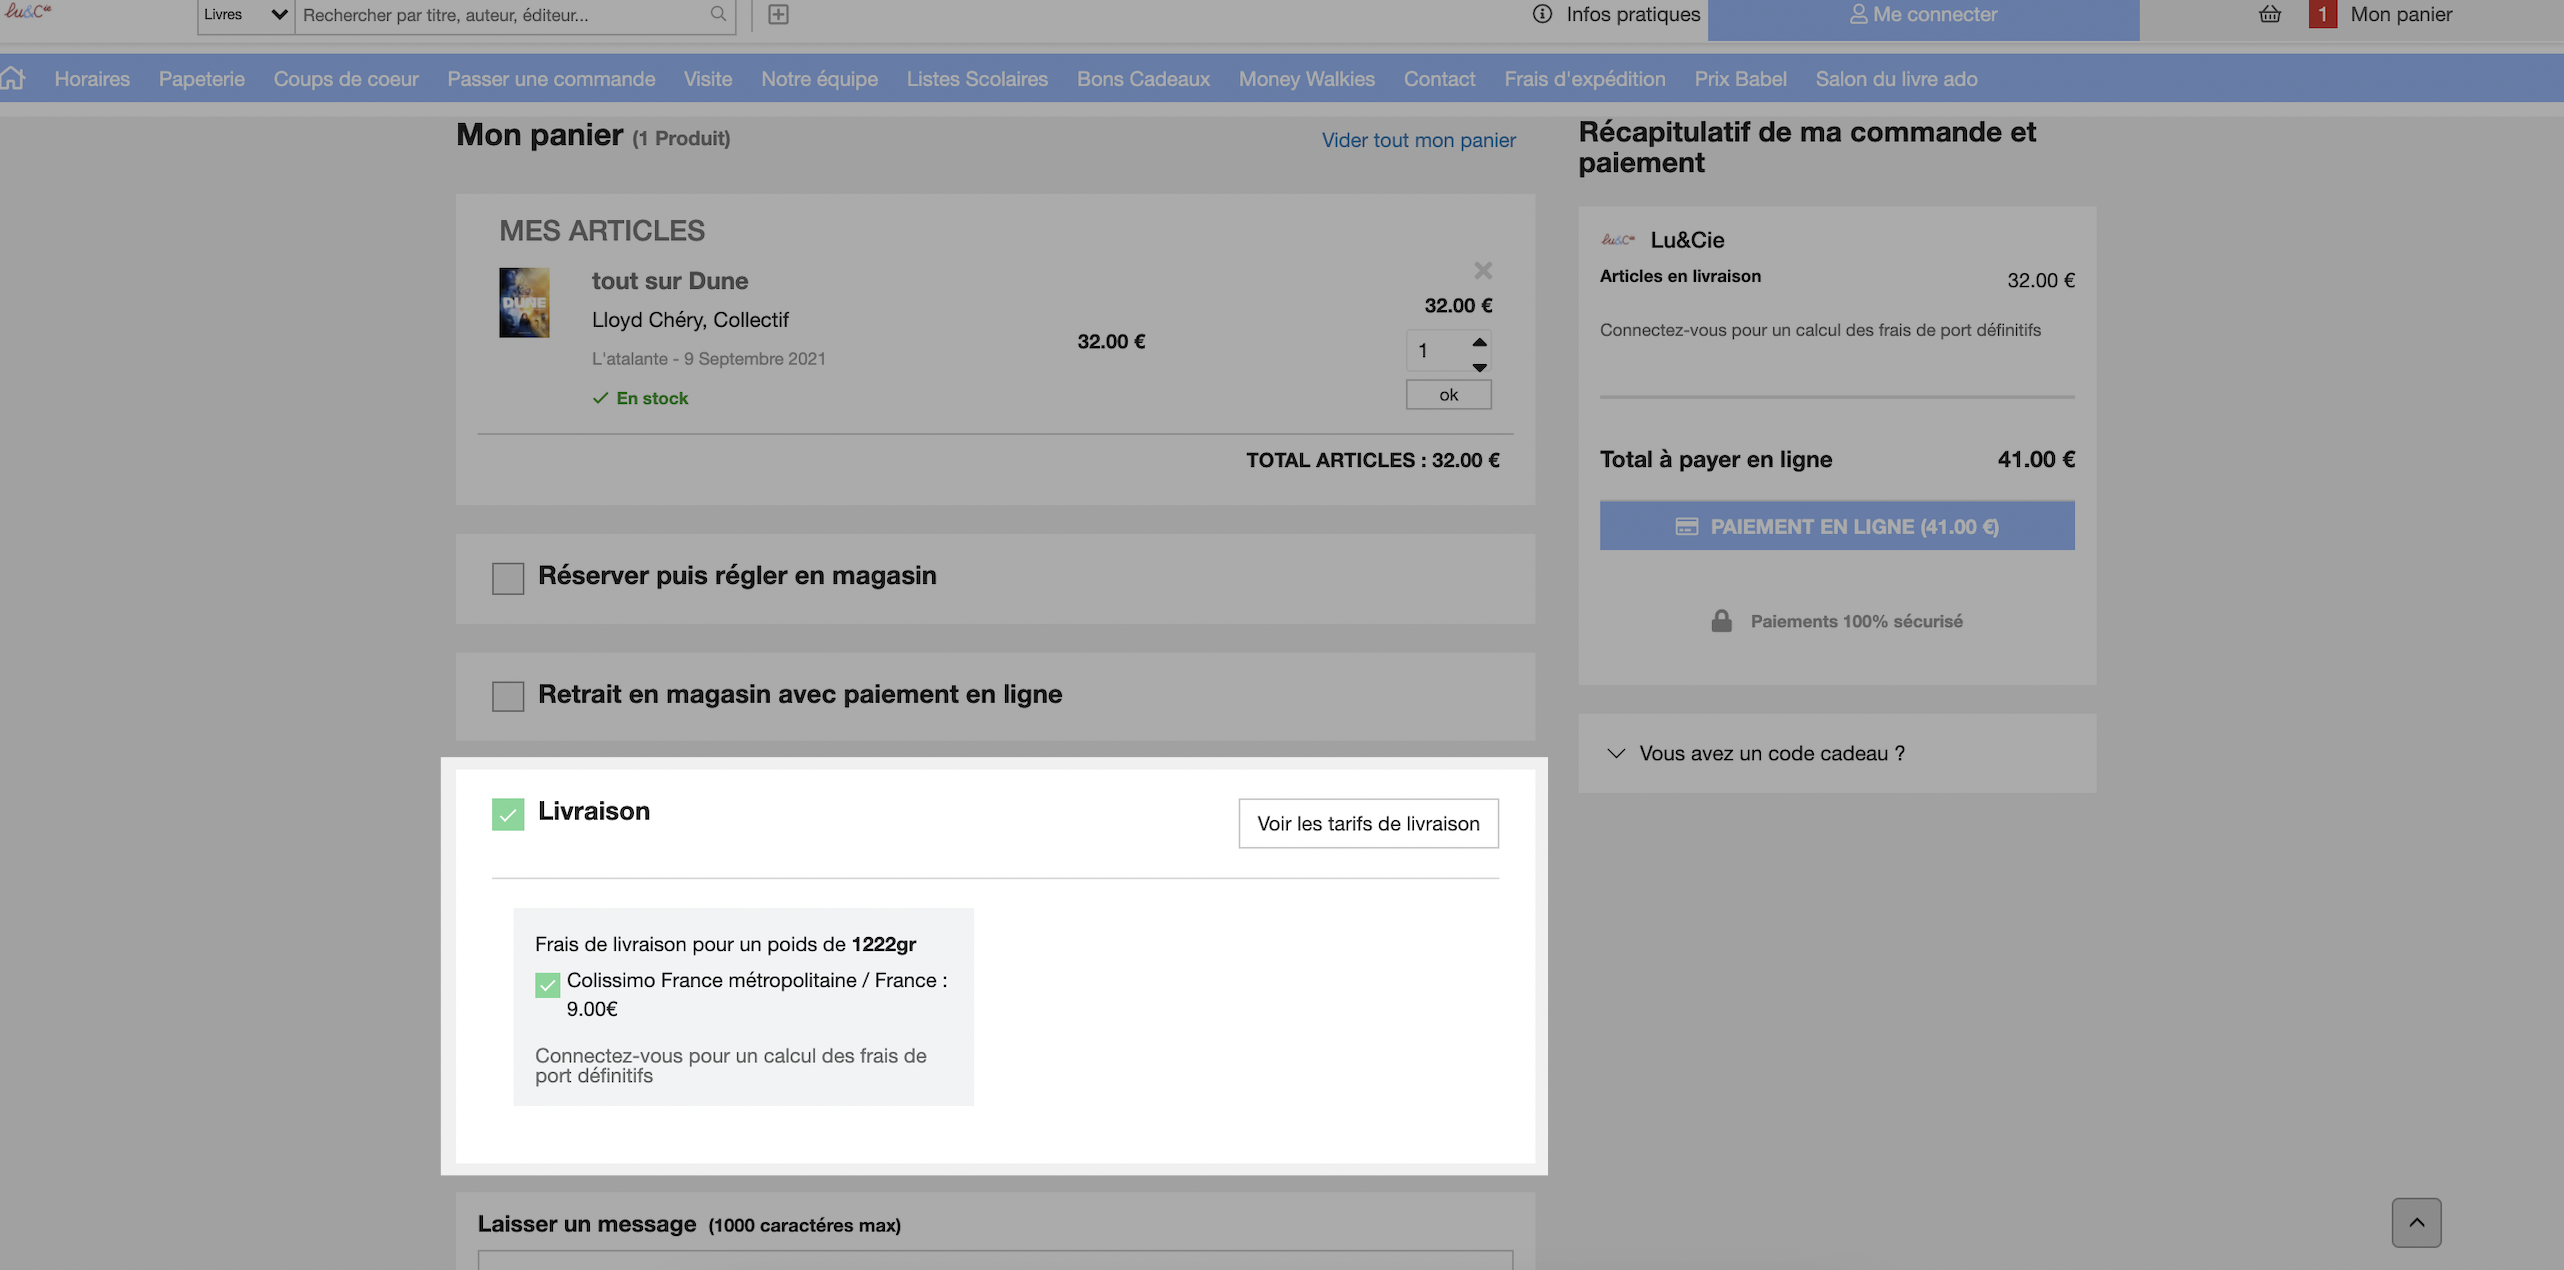Open advanced search plus icon
Viewport: 2564px width, 1270px height.
pos(778,14)
